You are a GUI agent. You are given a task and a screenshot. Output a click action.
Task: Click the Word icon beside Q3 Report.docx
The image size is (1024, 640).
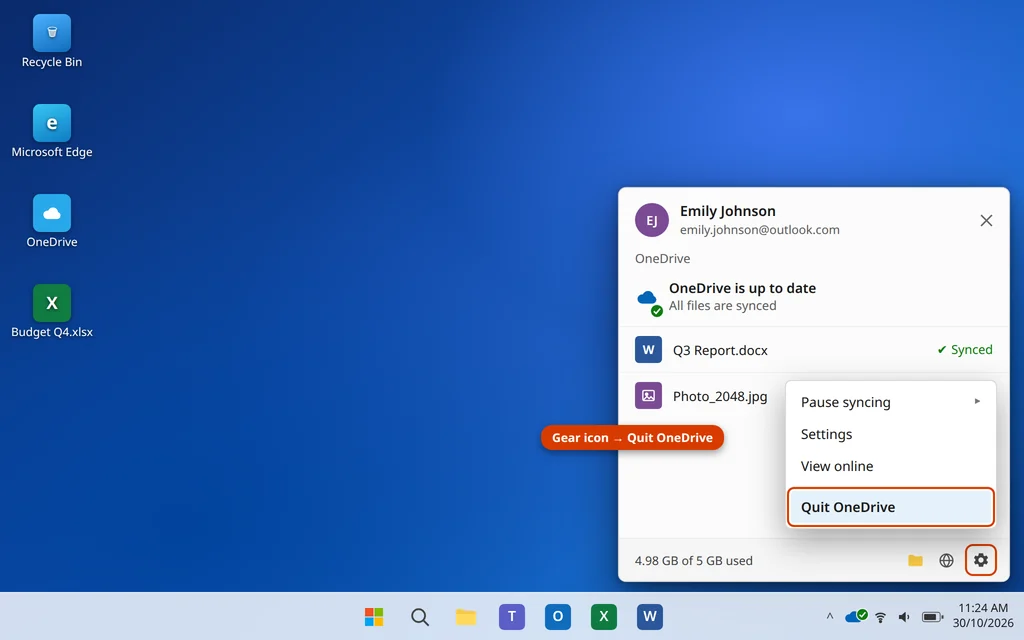point(648,349)
